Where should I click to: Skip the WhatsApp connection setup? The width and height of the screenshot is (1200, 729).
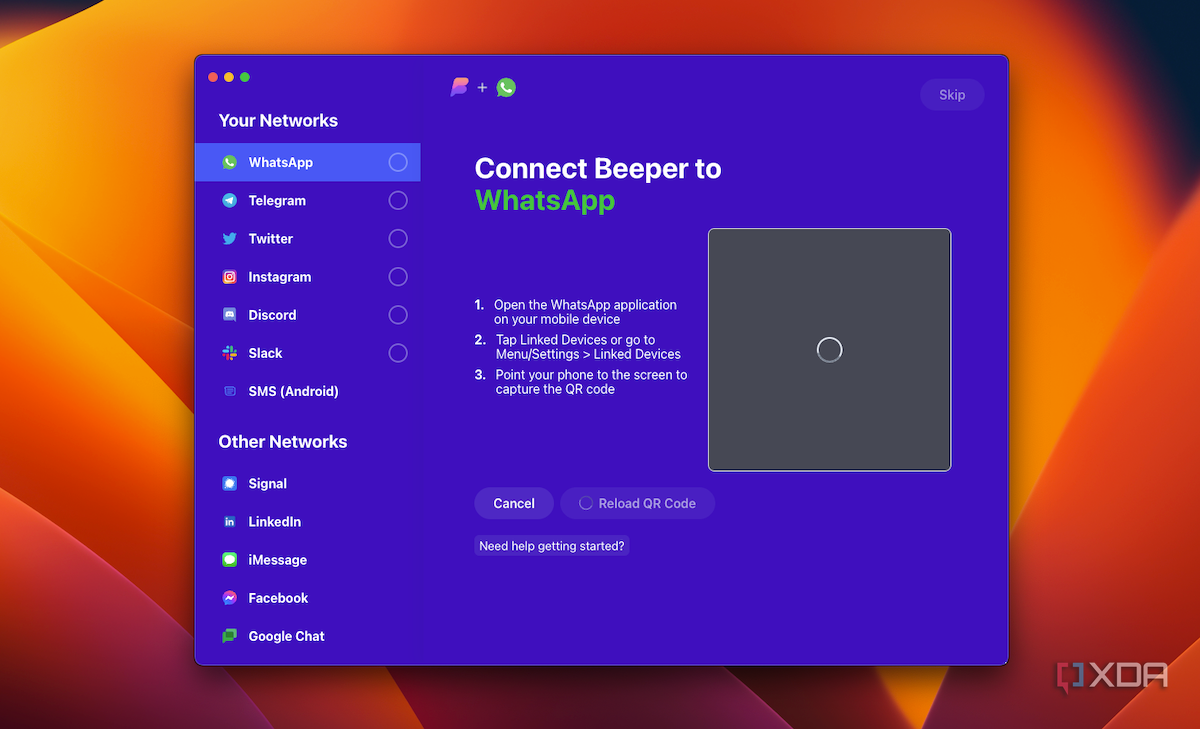tap(951, 94)
